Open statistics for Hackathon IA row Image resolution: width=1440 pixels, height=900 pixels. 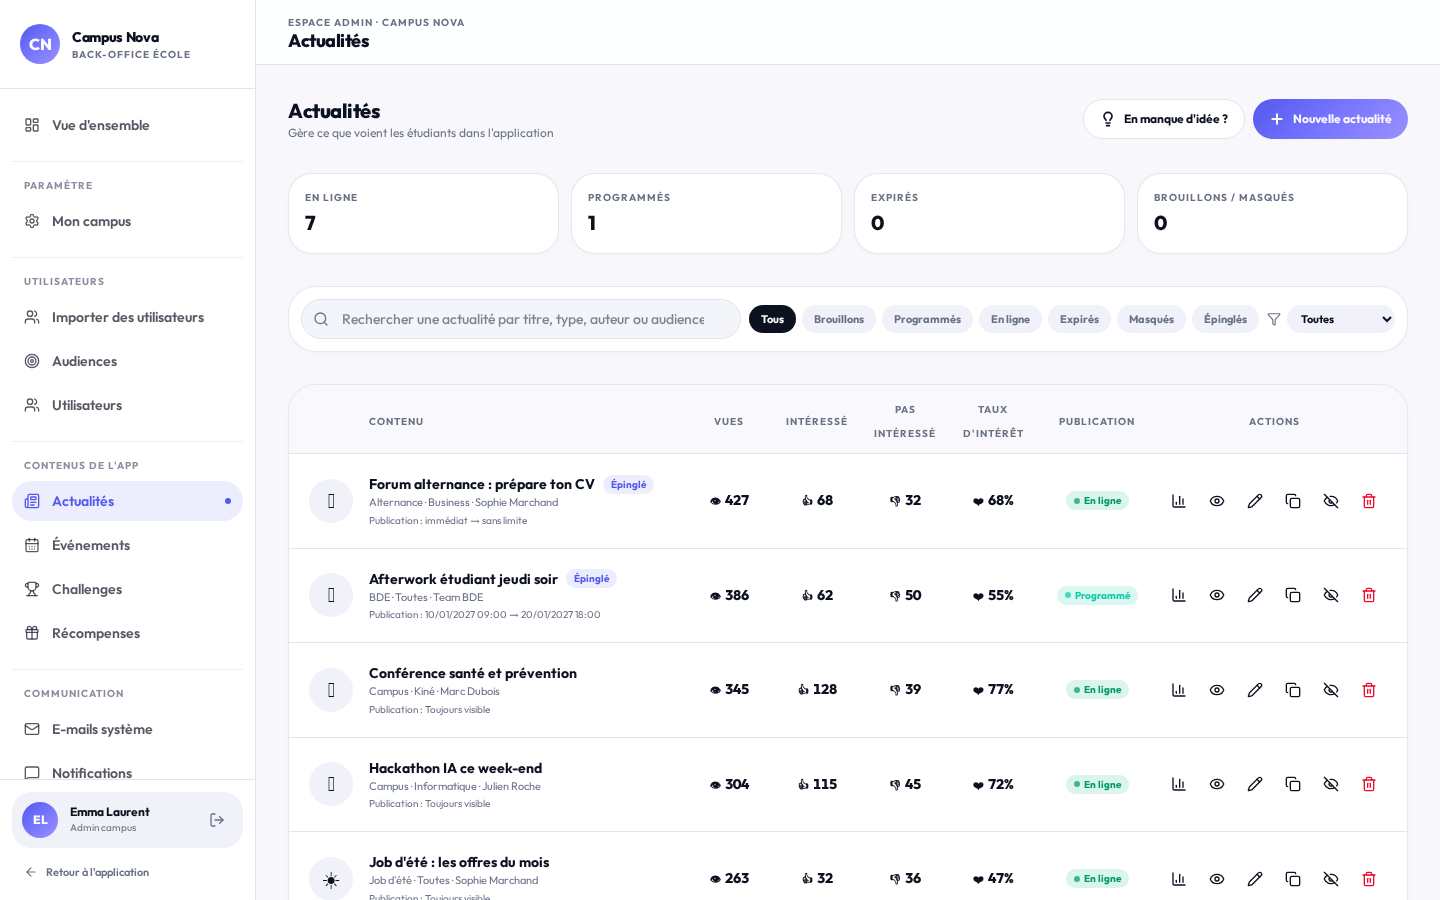click(1179, 784)
